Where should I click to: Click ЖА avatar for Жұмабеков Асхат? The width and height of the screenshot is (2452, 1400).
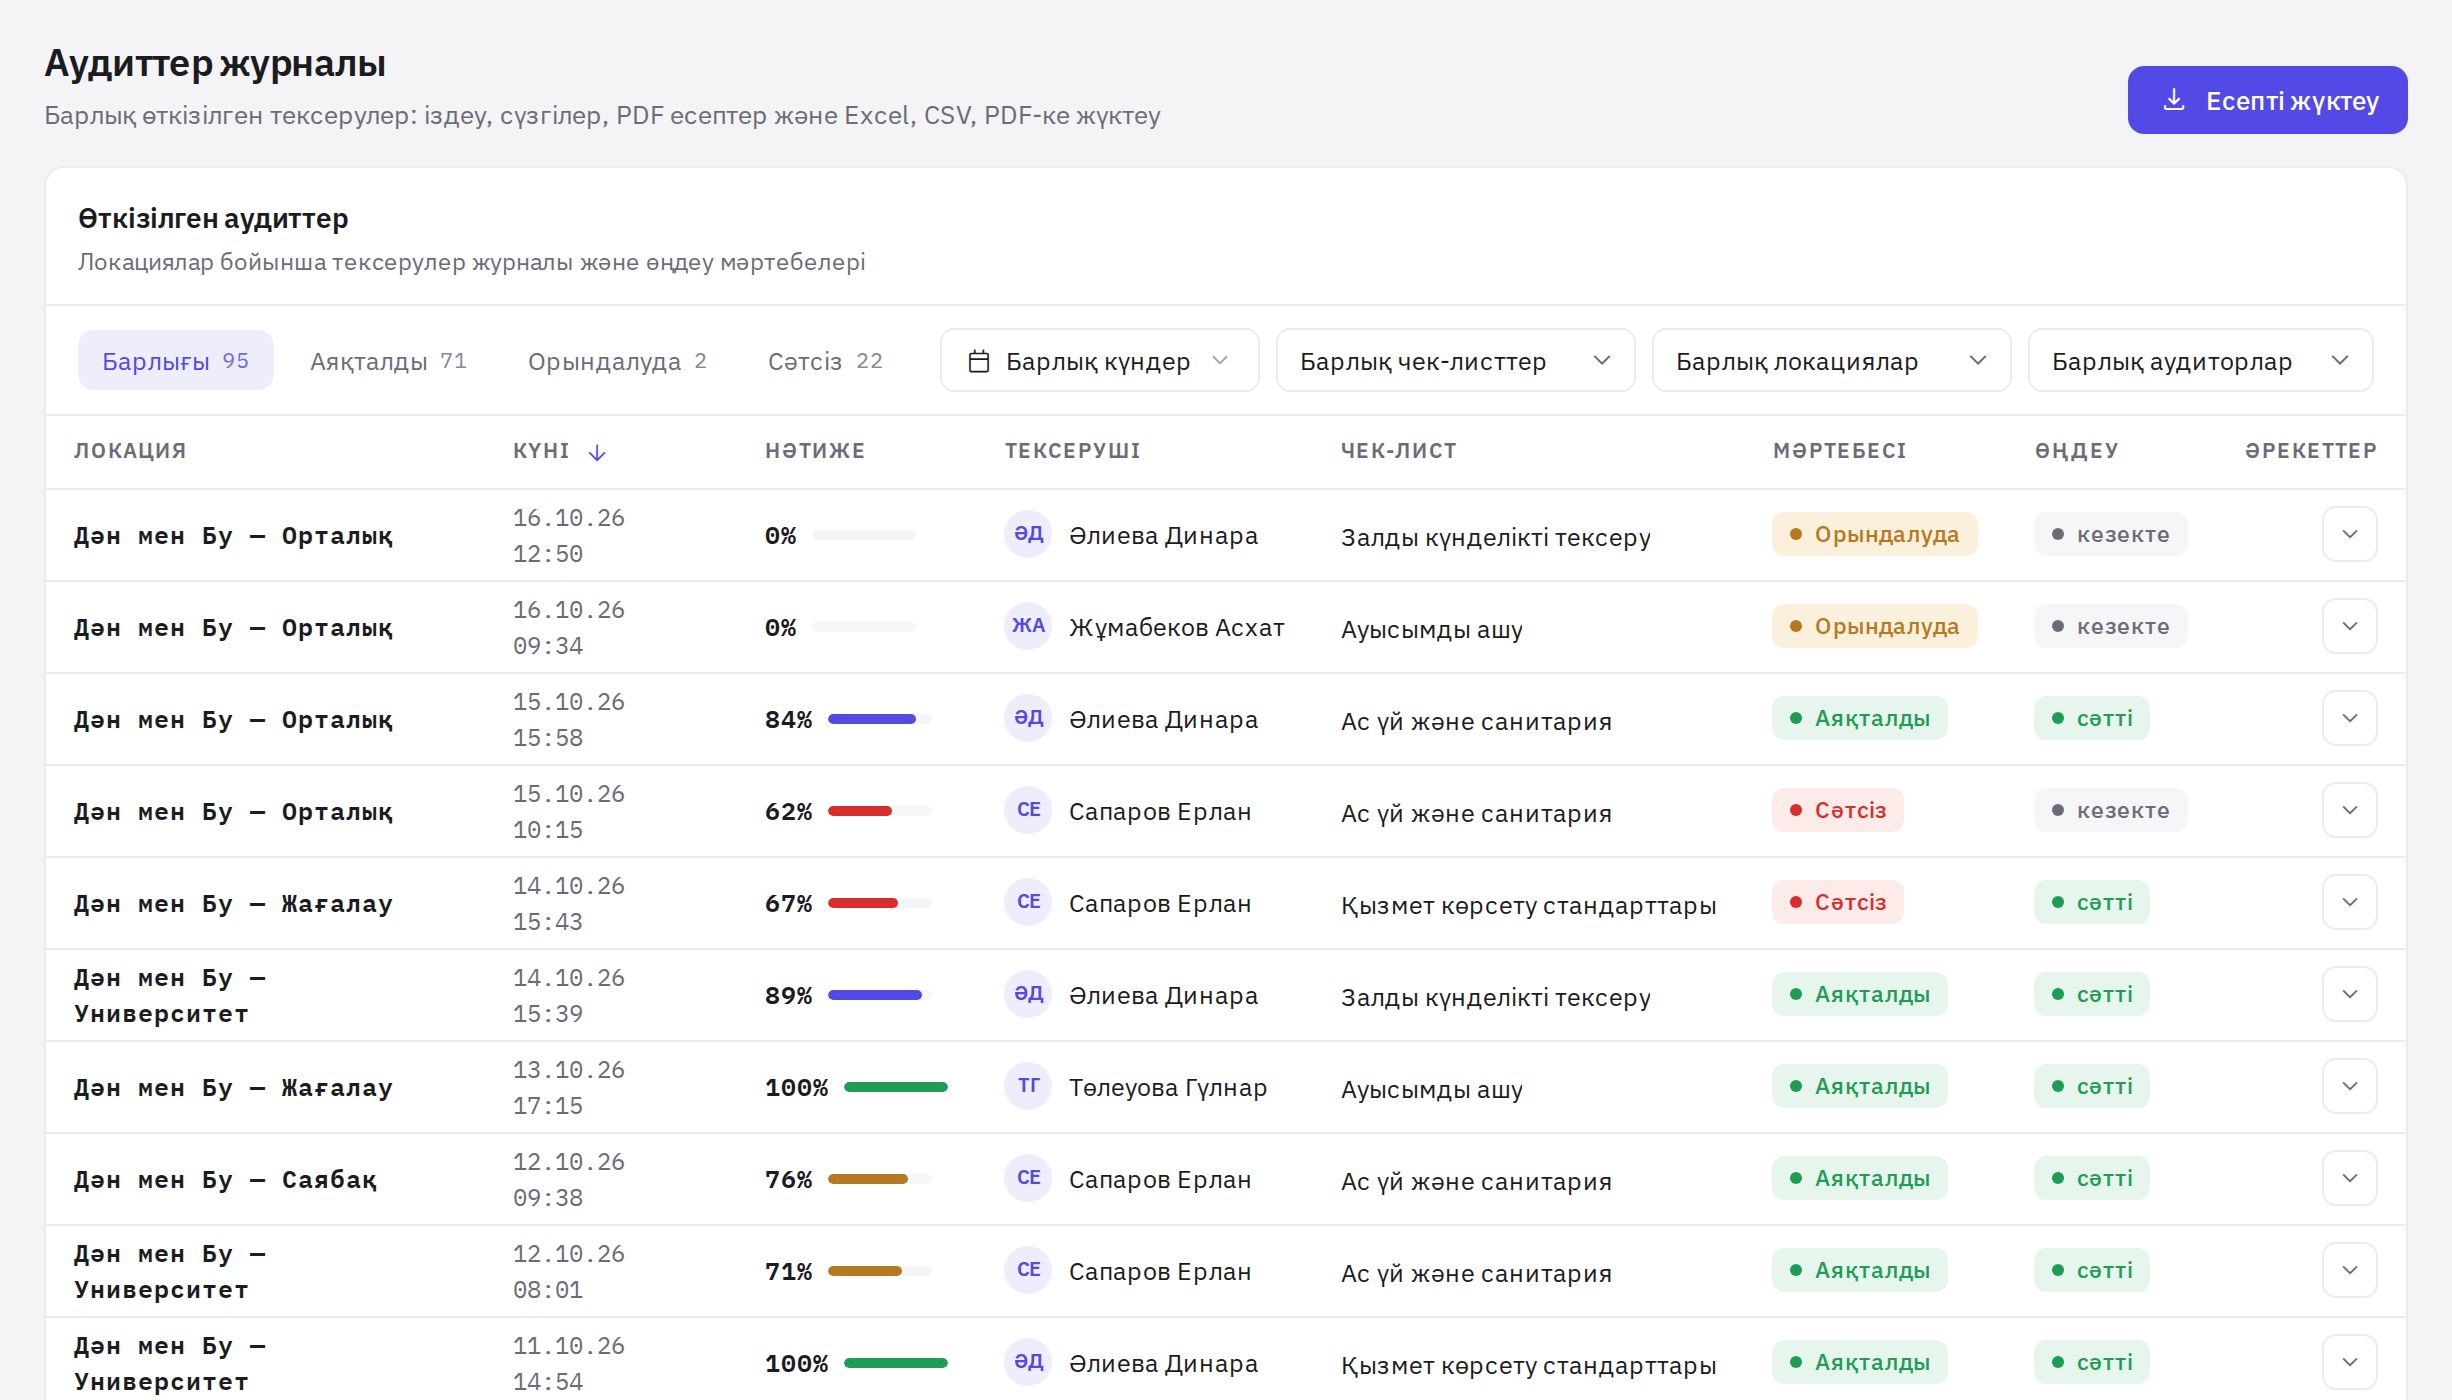(1028, 626)
